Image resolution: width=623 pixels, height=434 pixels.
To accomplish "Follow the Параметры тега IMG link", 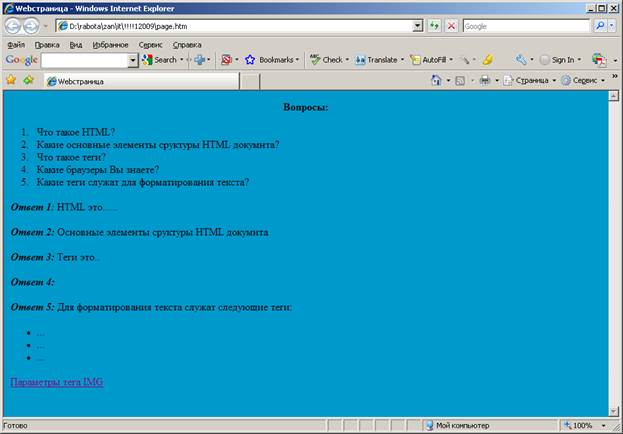I will tap(57, 382).
